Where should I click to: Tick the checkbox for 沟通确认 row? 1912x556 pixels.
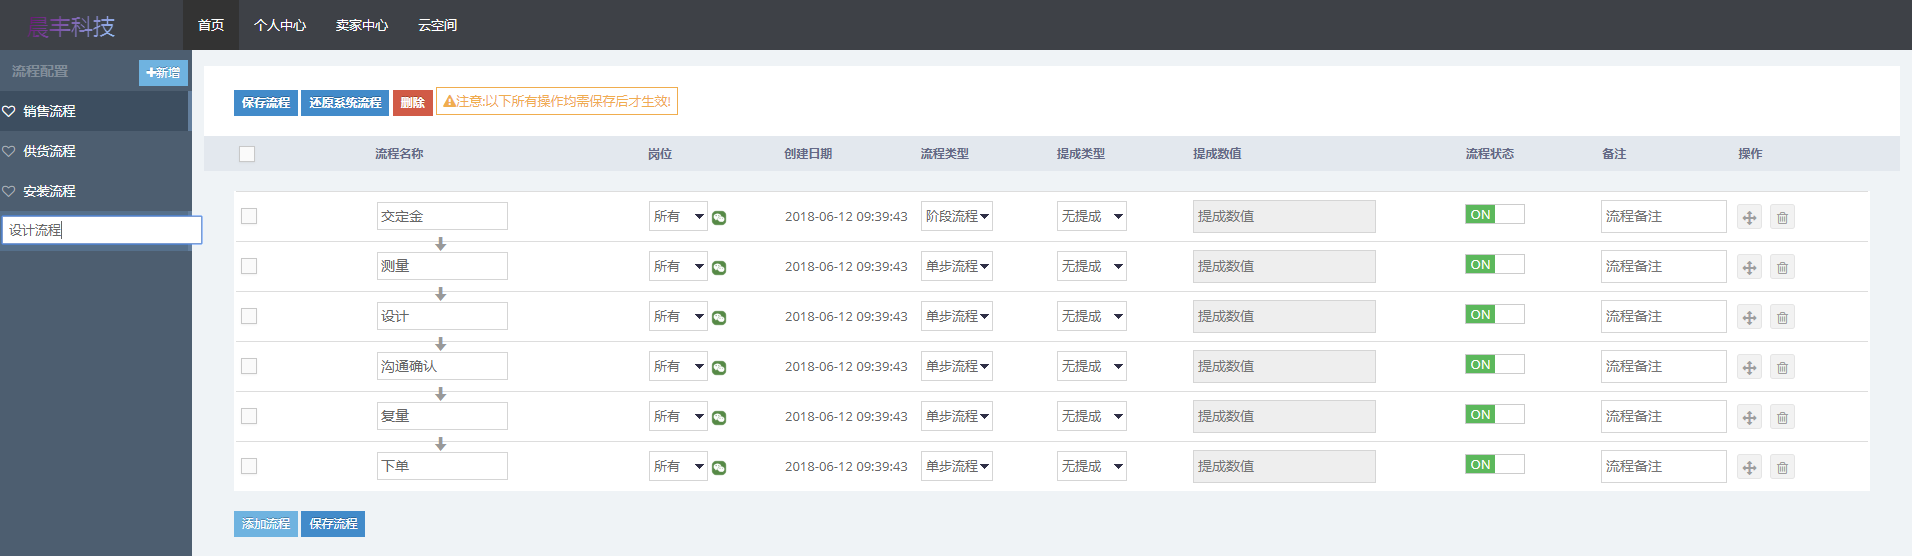[x=249, y=366]
